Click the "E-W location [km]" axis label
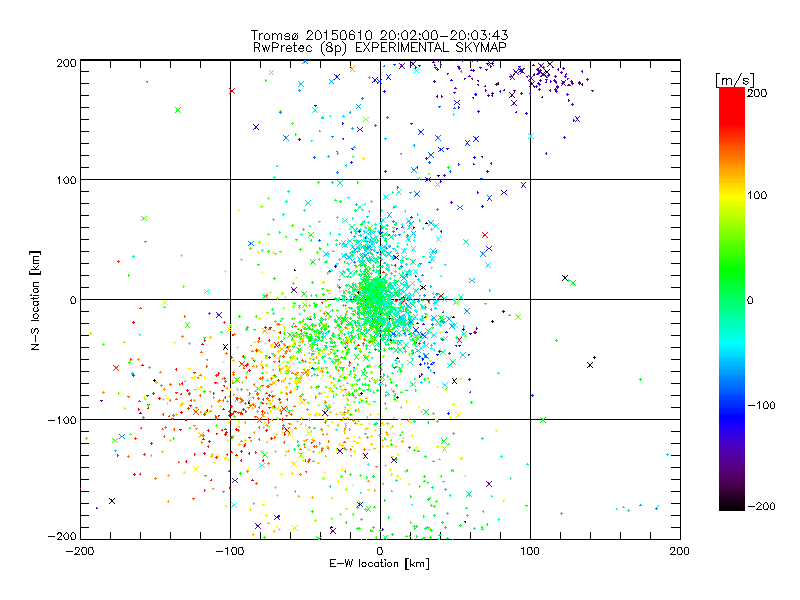Screen dimensions: 800x600 pyautogui.click(x=380, y=563)
